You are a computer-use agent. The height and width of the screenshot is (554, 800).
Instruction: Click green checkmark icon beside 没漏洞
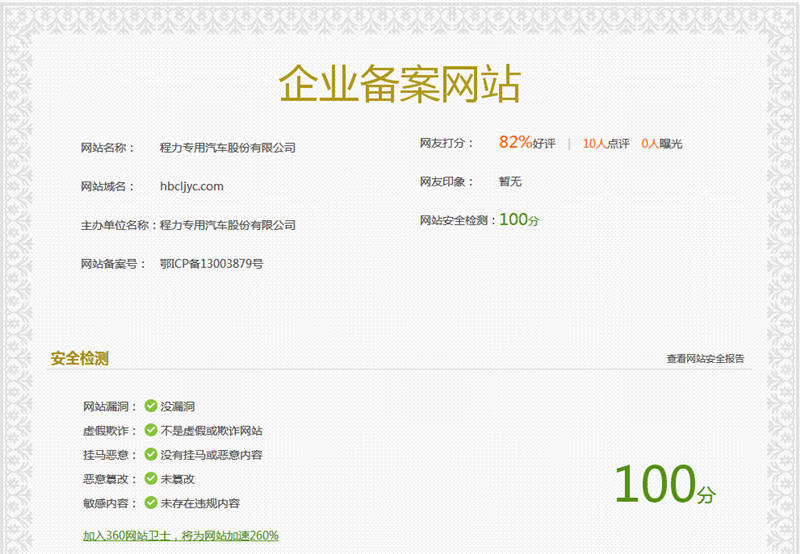pos(151,406)
